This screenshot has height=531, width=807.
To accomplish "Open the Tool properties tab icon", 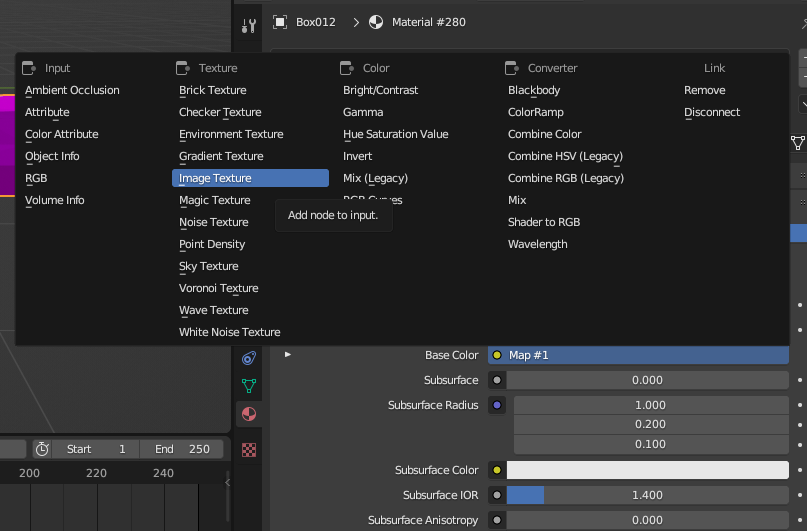I will click(x=249, y=25).
